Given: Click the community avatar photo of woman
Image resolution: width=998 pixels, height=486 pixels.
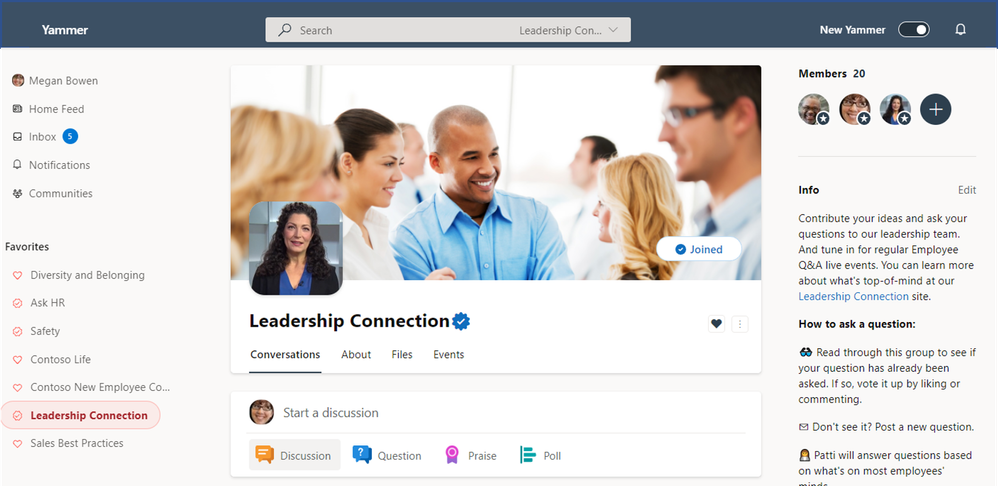Looking at the screenshot, I should pyautogui.click(x=295, y=248).
